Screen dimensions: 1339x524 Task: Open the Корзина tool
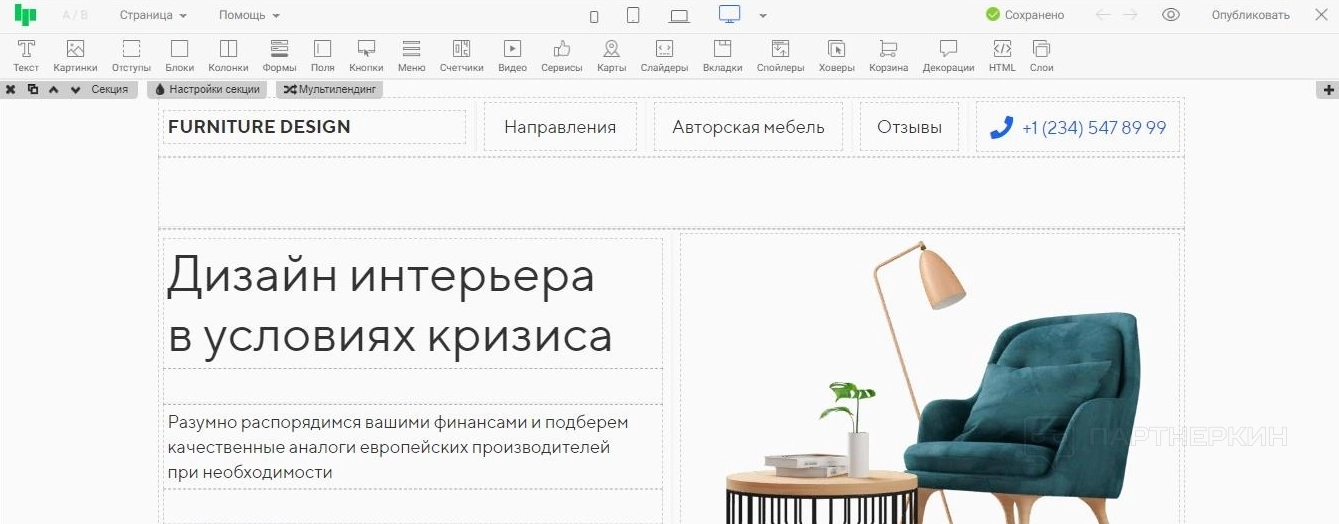(888, 56)
